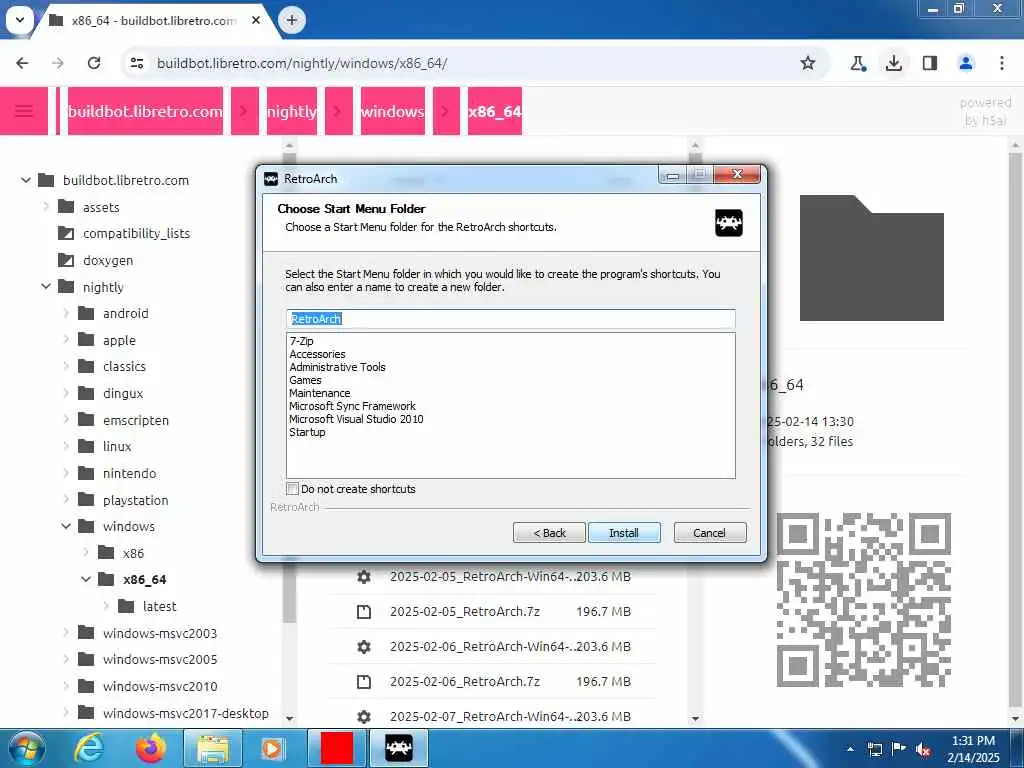The image size is (1024, 768).
Task: Expand the android tree folder
Action: pyautogui.click(x=65, y=313)
